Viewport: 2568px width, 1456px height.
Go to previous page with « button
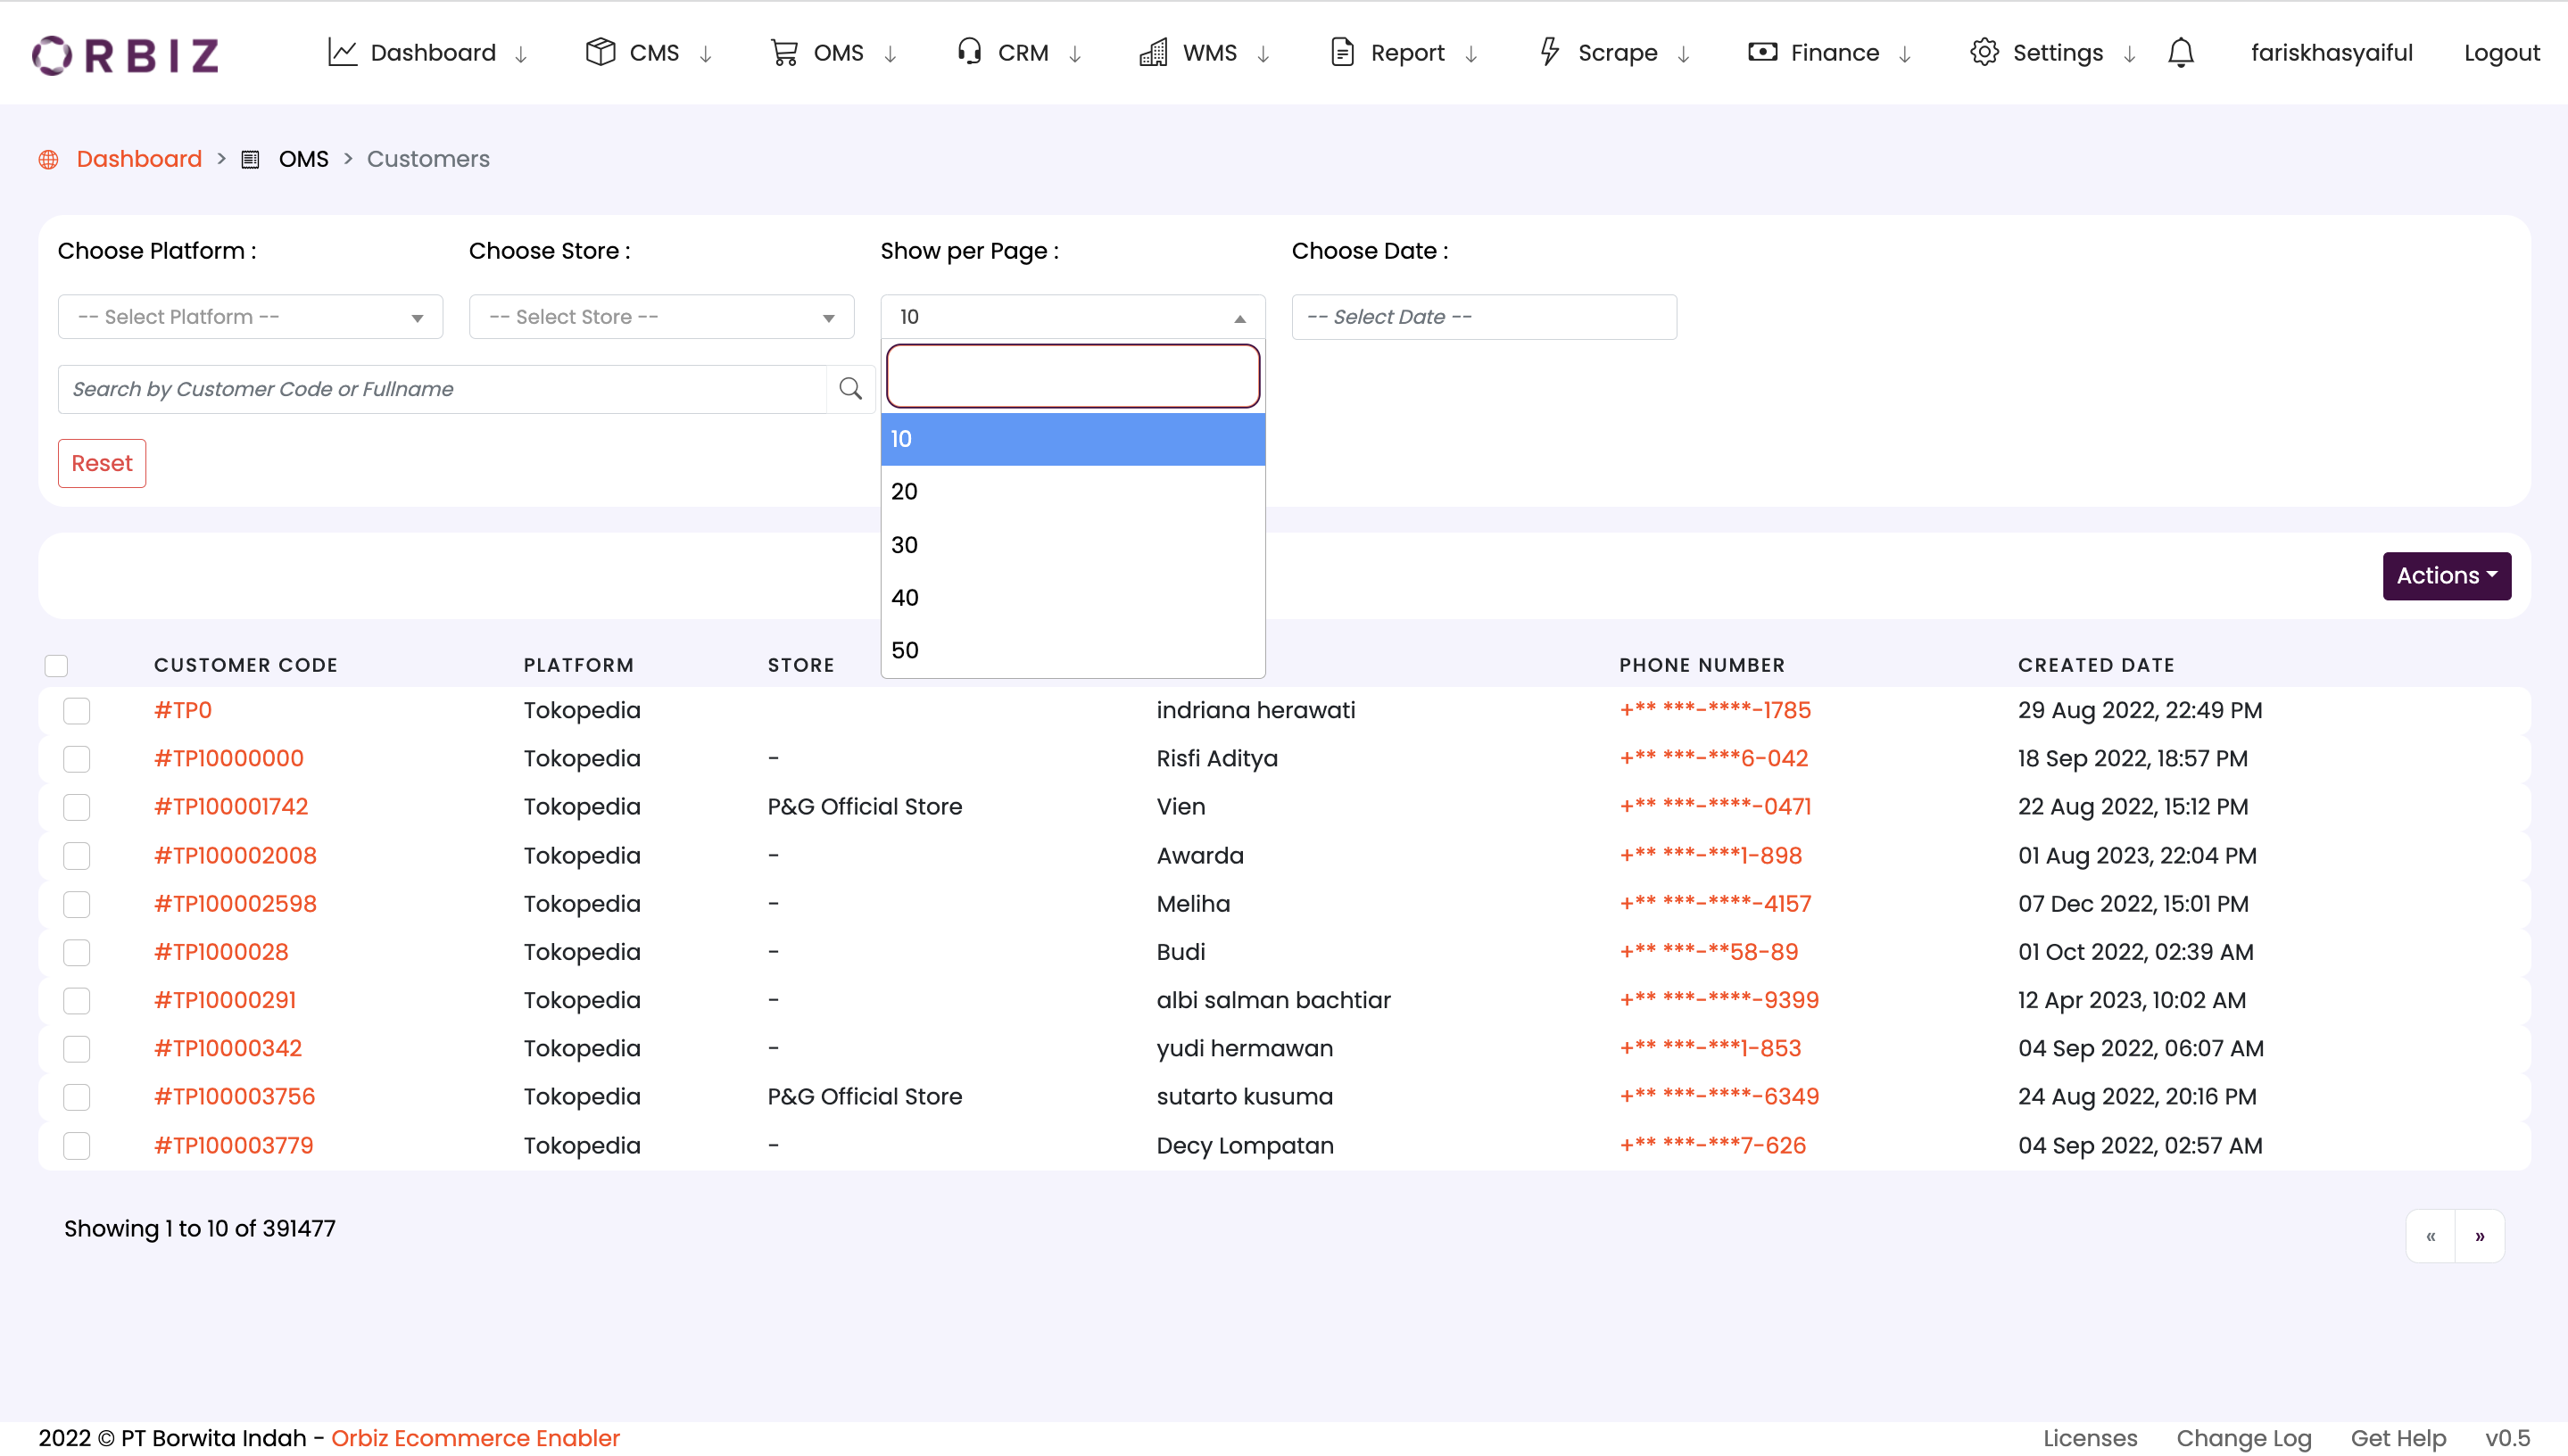click(x=2431, y=1236)
